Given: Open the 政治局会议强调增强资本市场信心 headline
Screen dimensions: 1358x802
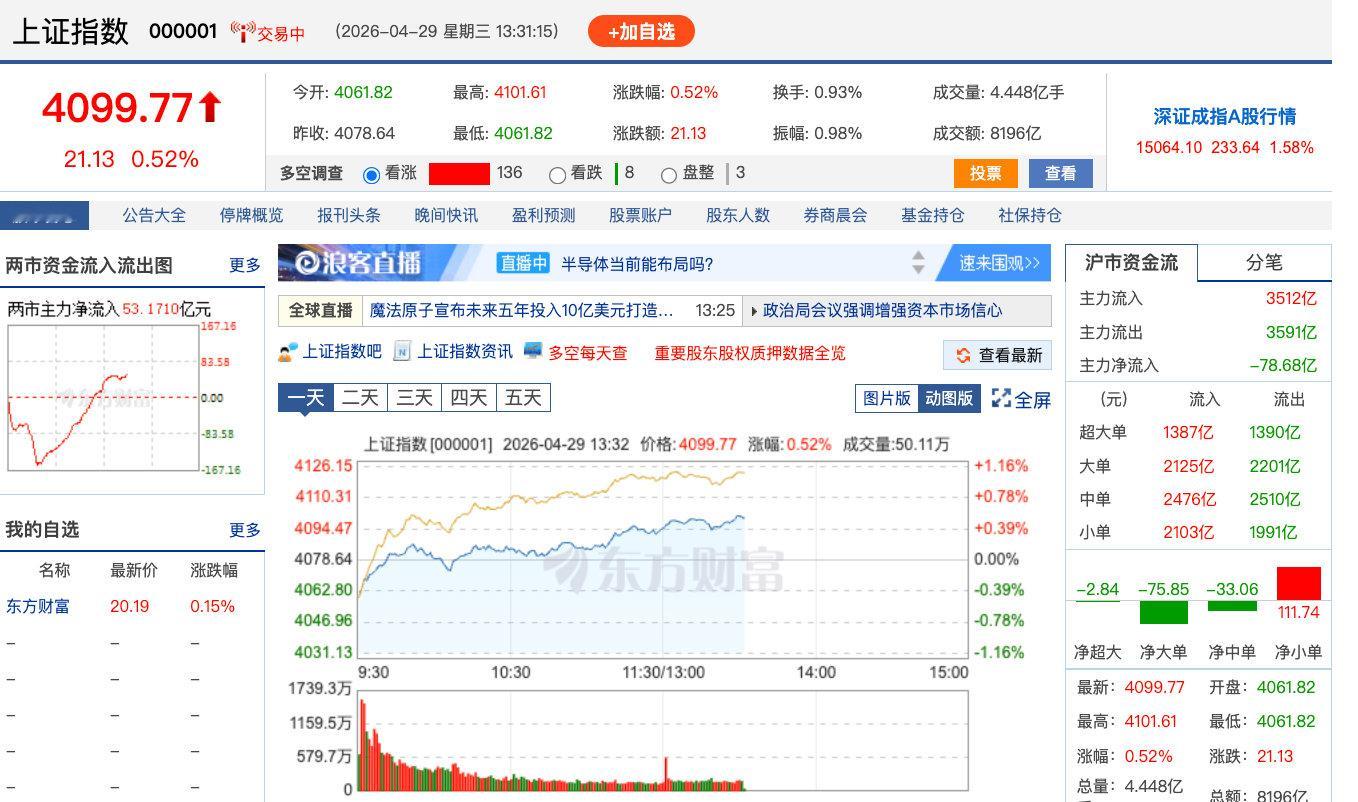Looking at the screenshot, I should (x=882, y=311).
